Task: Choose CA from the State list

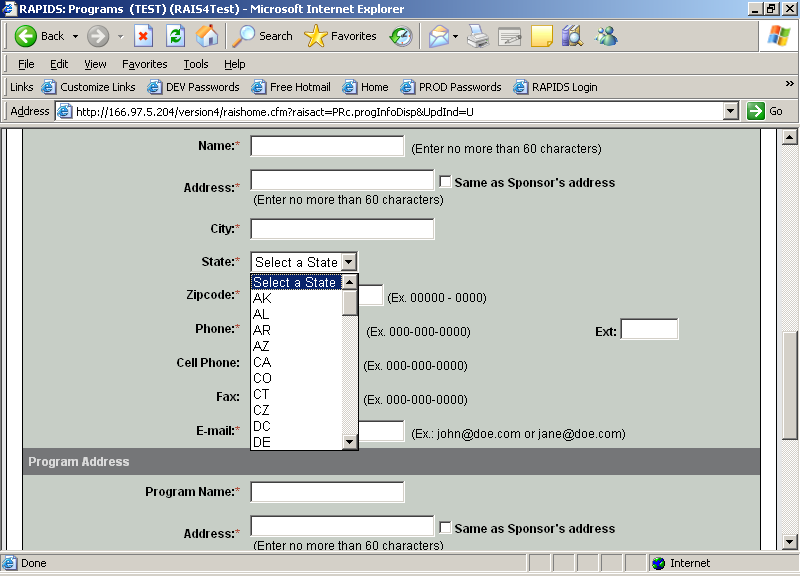Action: (262, 362)
